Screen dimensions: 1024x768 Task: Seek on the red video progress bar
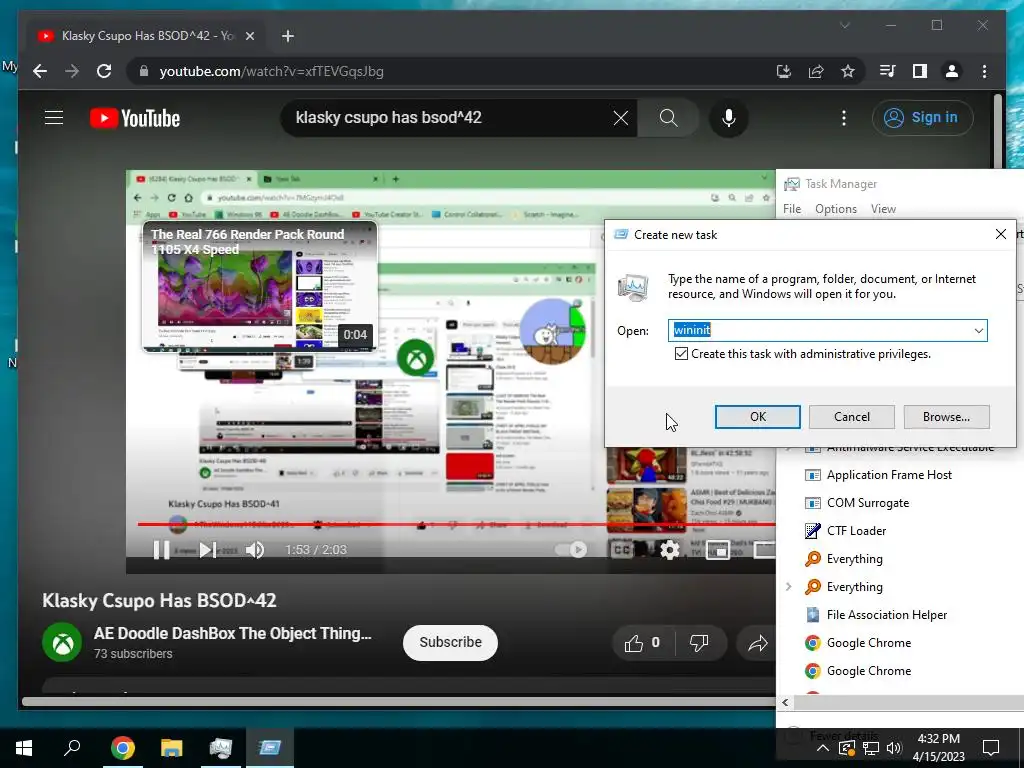pyautogui.click(x=456, y=524)
